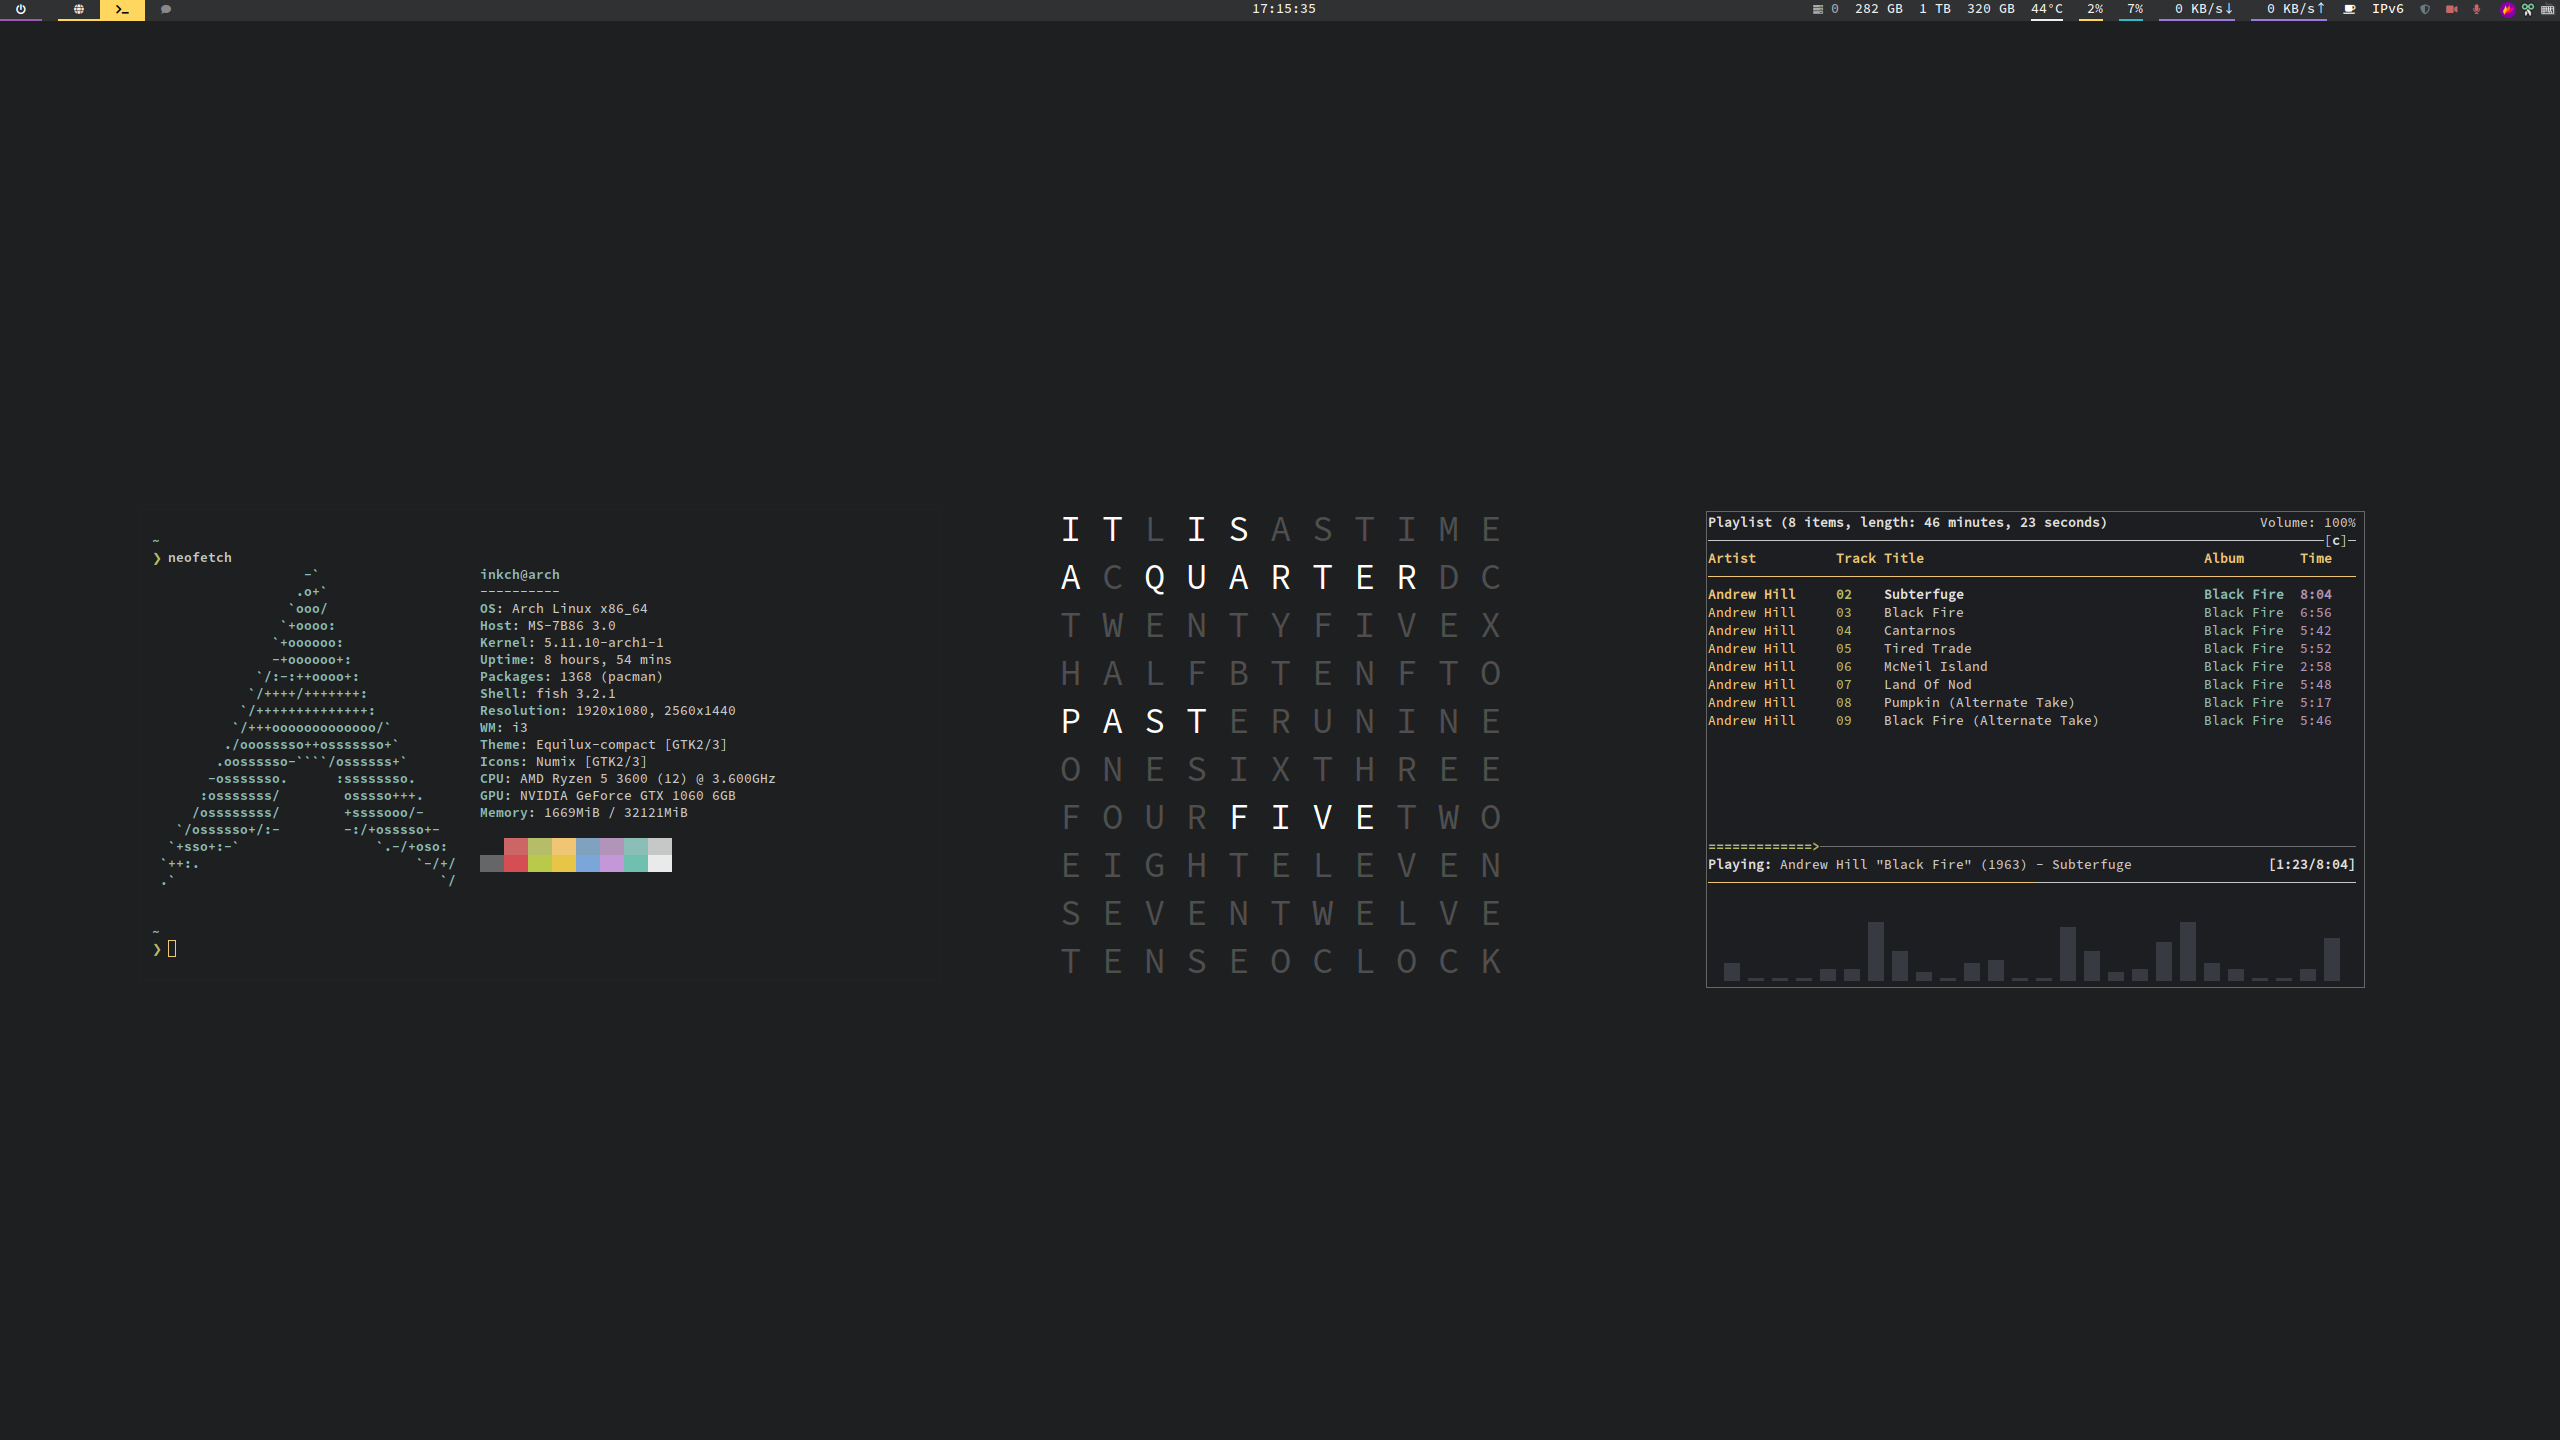Select the McNeil Island track row
This screenshot has height=1440, width=2560.
(x=2020, y=666)
